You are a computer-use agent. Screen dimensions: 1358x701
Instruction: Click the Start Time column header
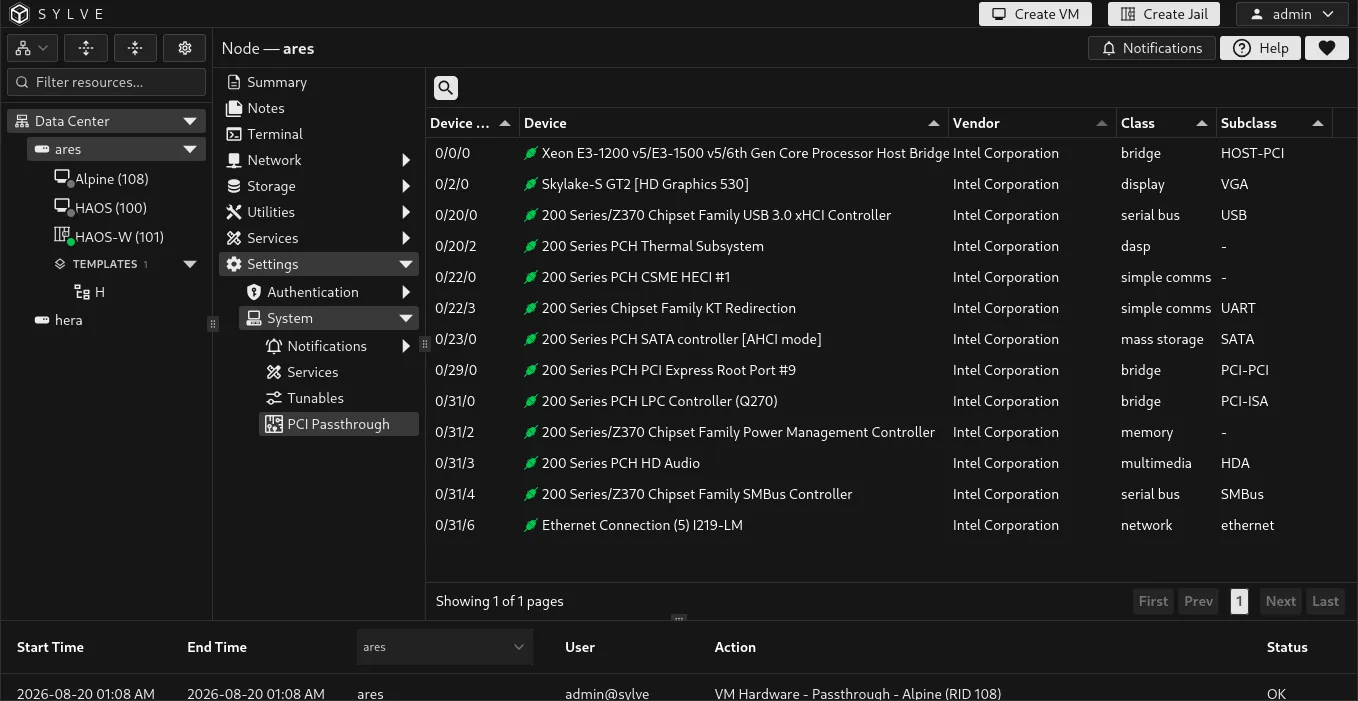pos(50,647)
